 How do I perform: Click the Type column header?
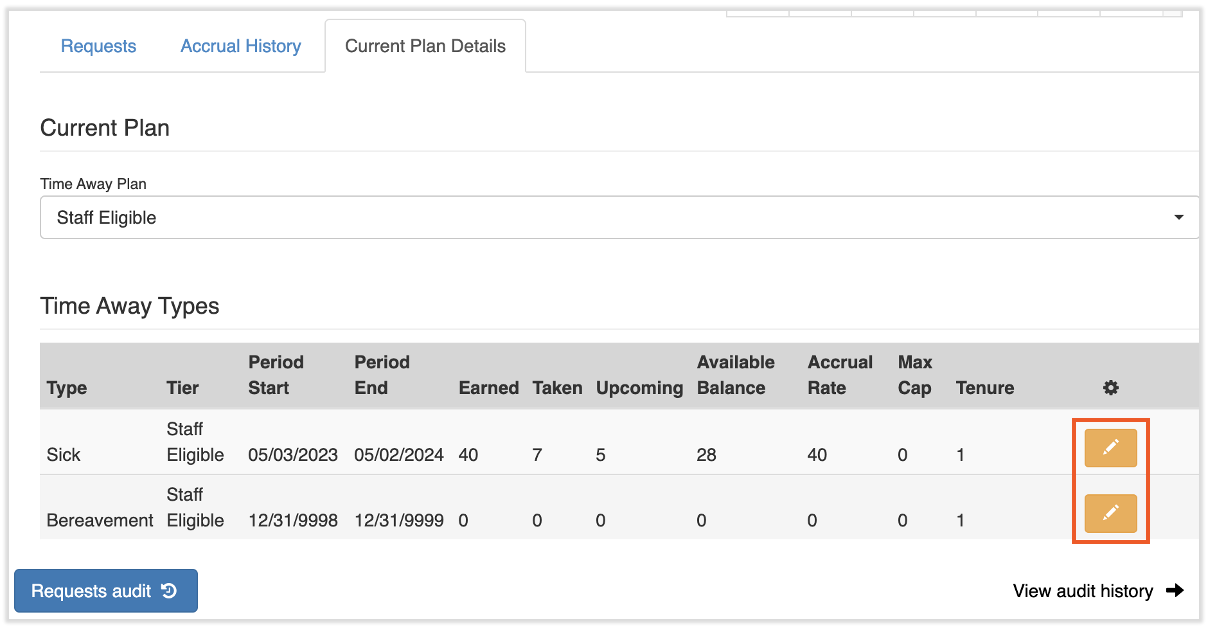pyautogui.click(x=67, y=388)
